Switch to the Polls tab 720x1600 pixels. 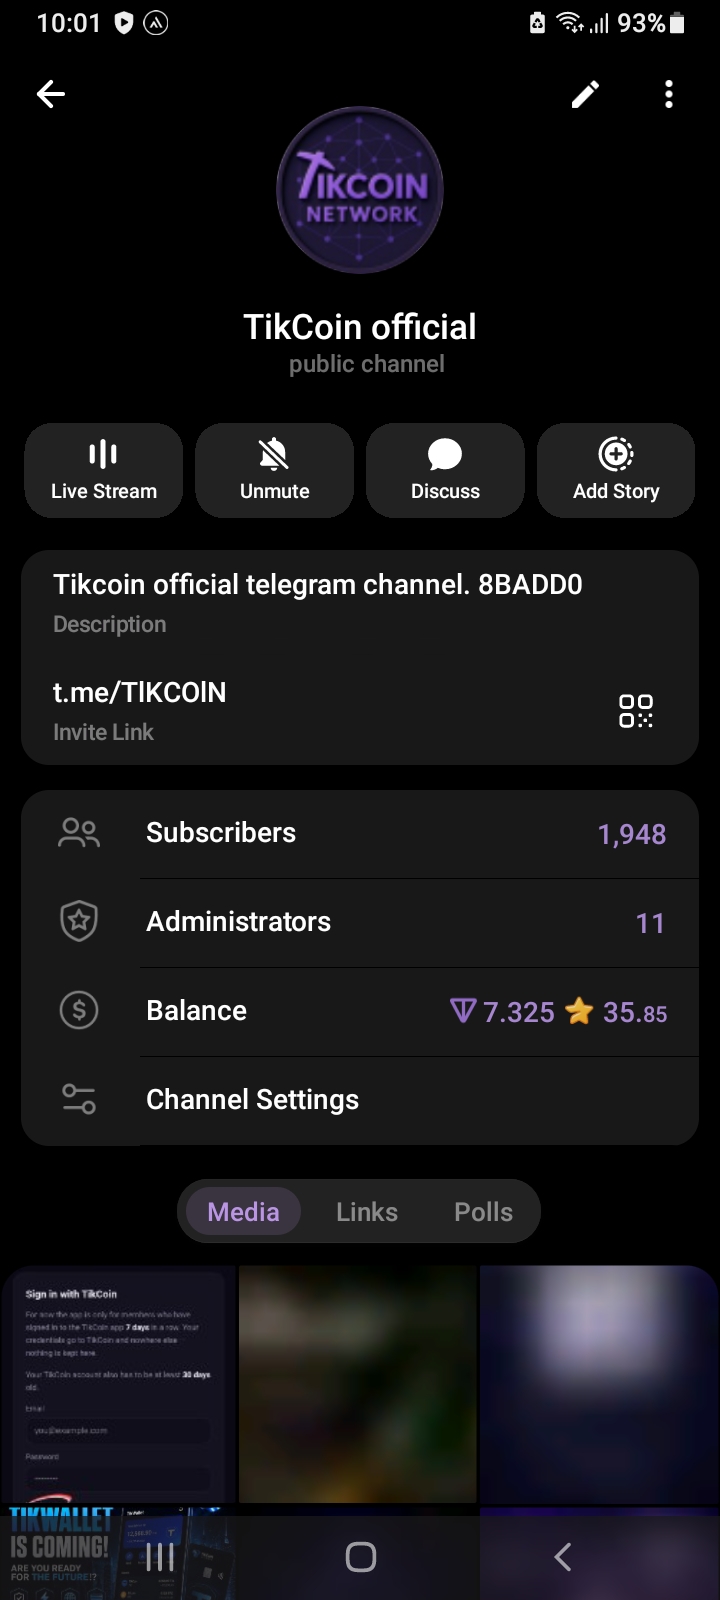pos(483,1212)
